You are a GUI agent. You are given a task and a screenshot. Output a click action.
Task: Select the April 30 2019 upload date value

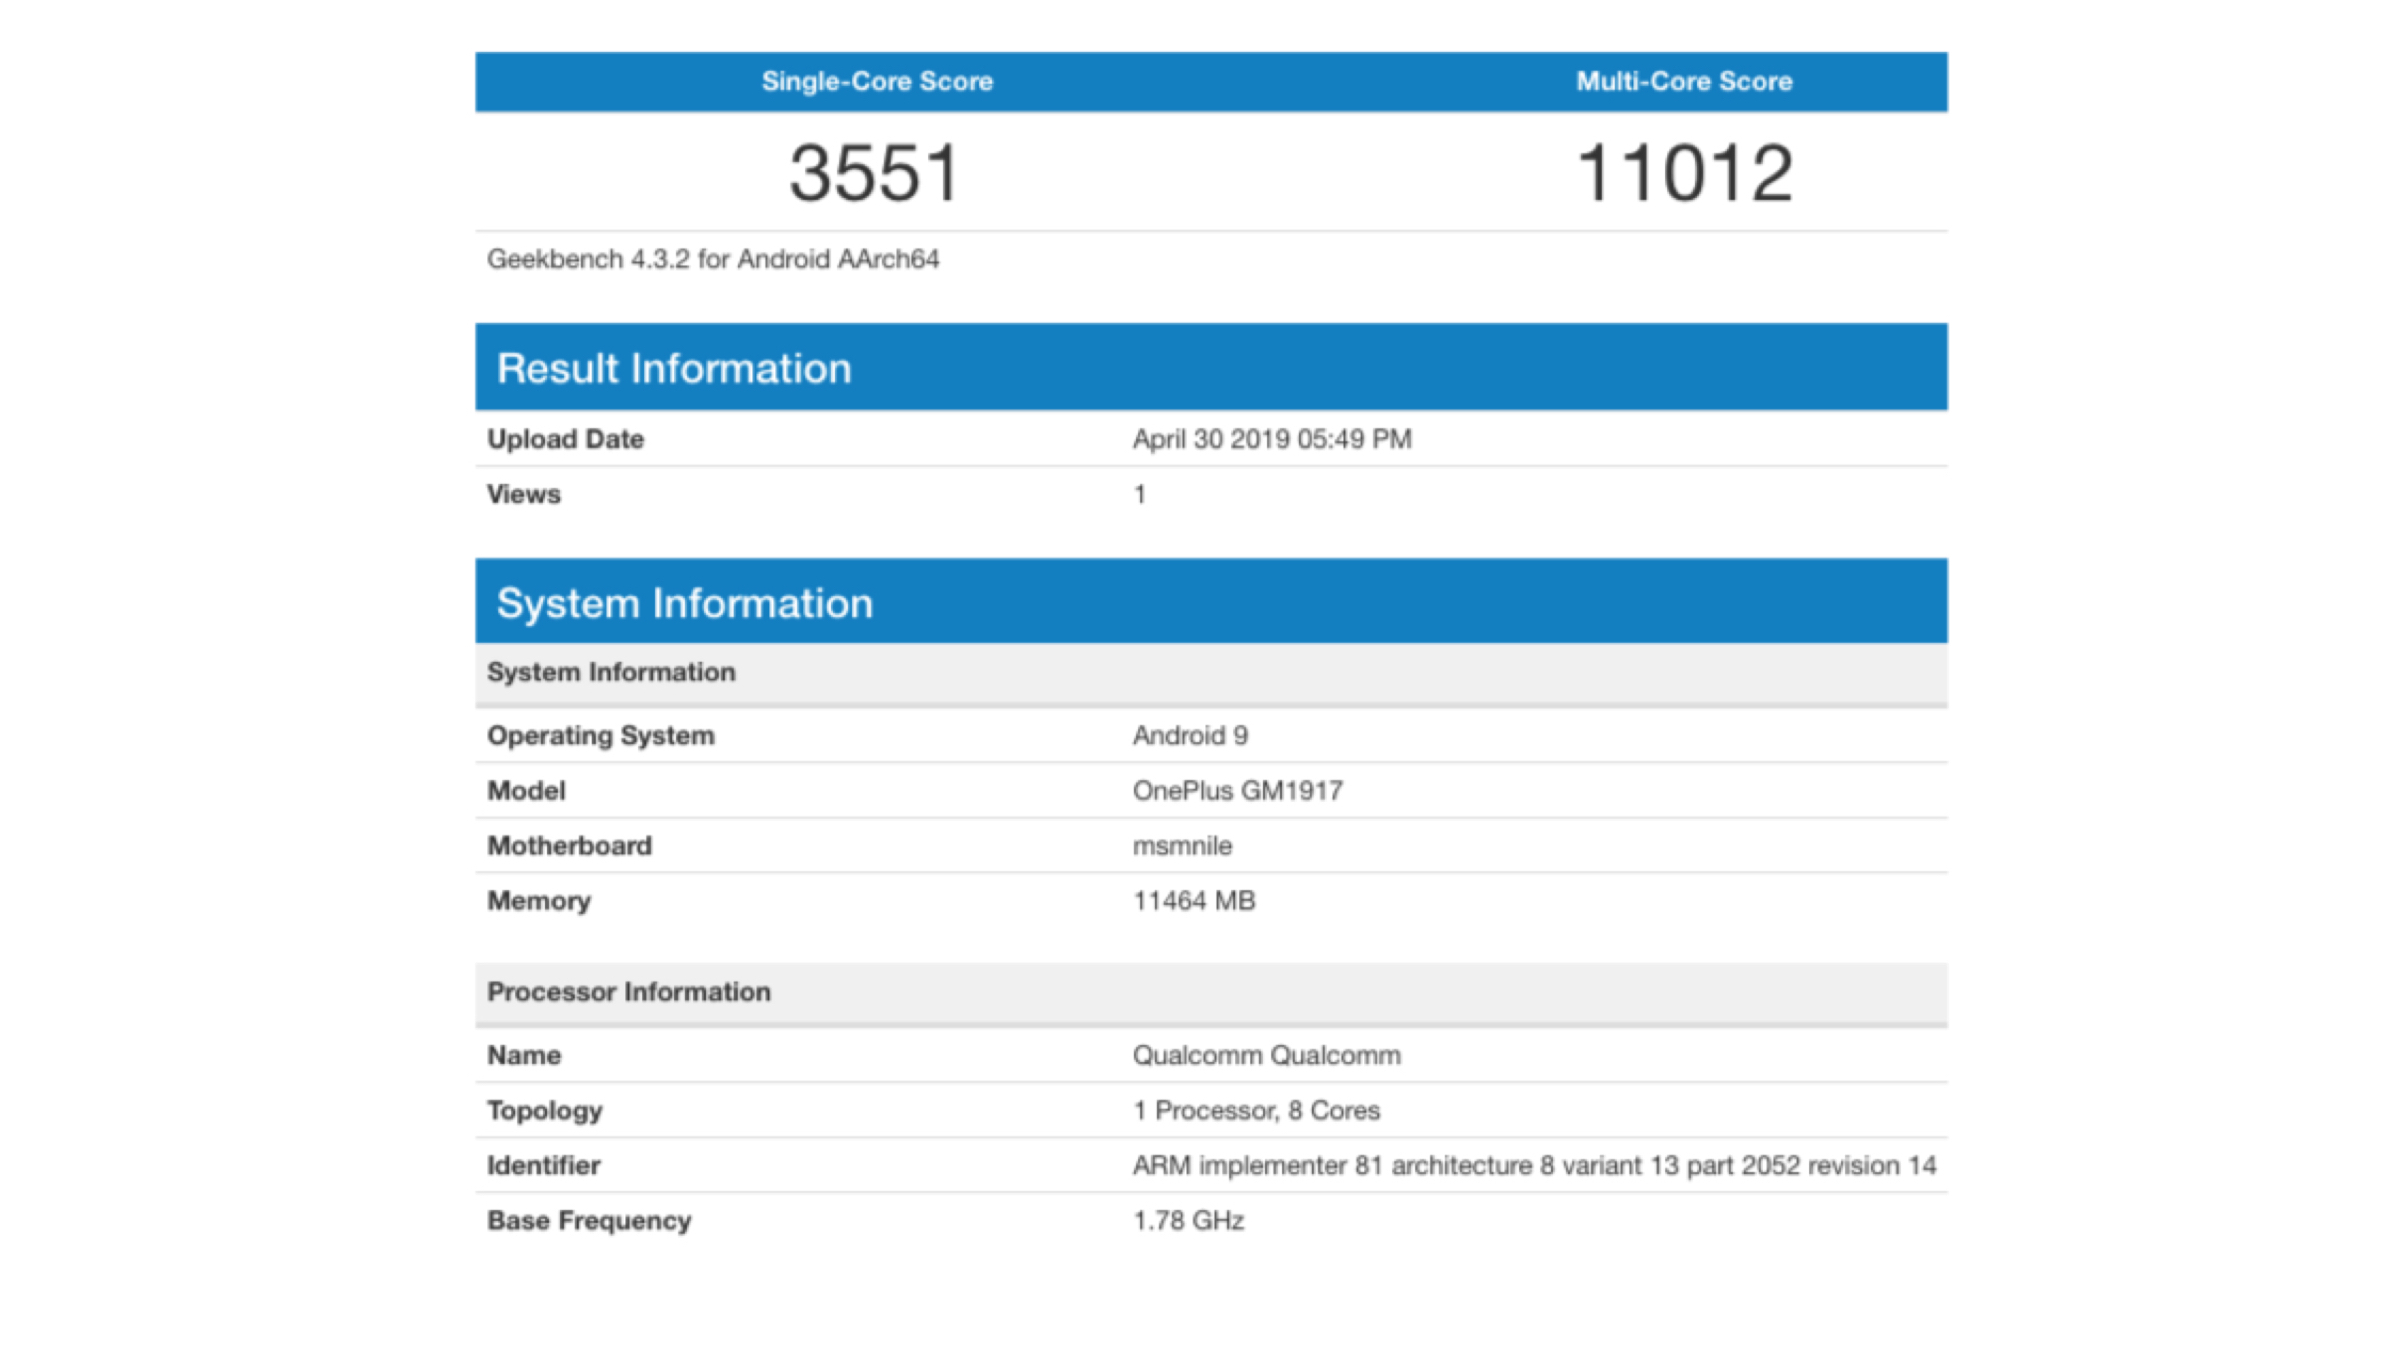click(1271, 439)
